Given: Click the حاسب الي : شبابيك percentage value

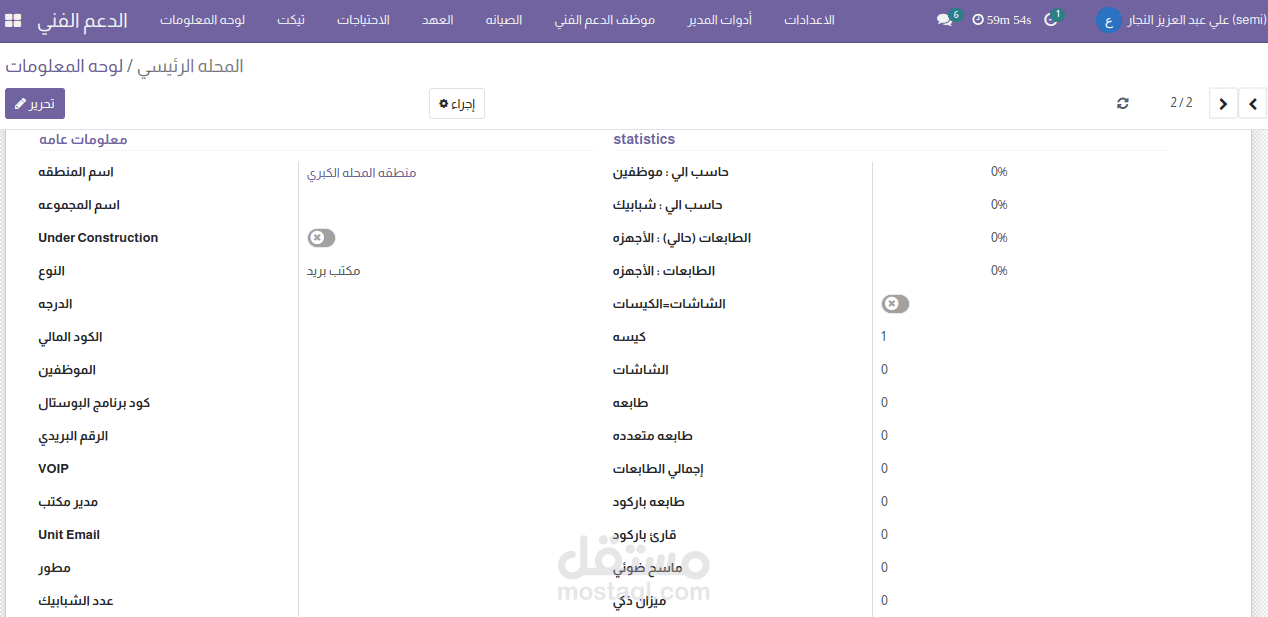Looking at the screenshot, I should (999, 205).
